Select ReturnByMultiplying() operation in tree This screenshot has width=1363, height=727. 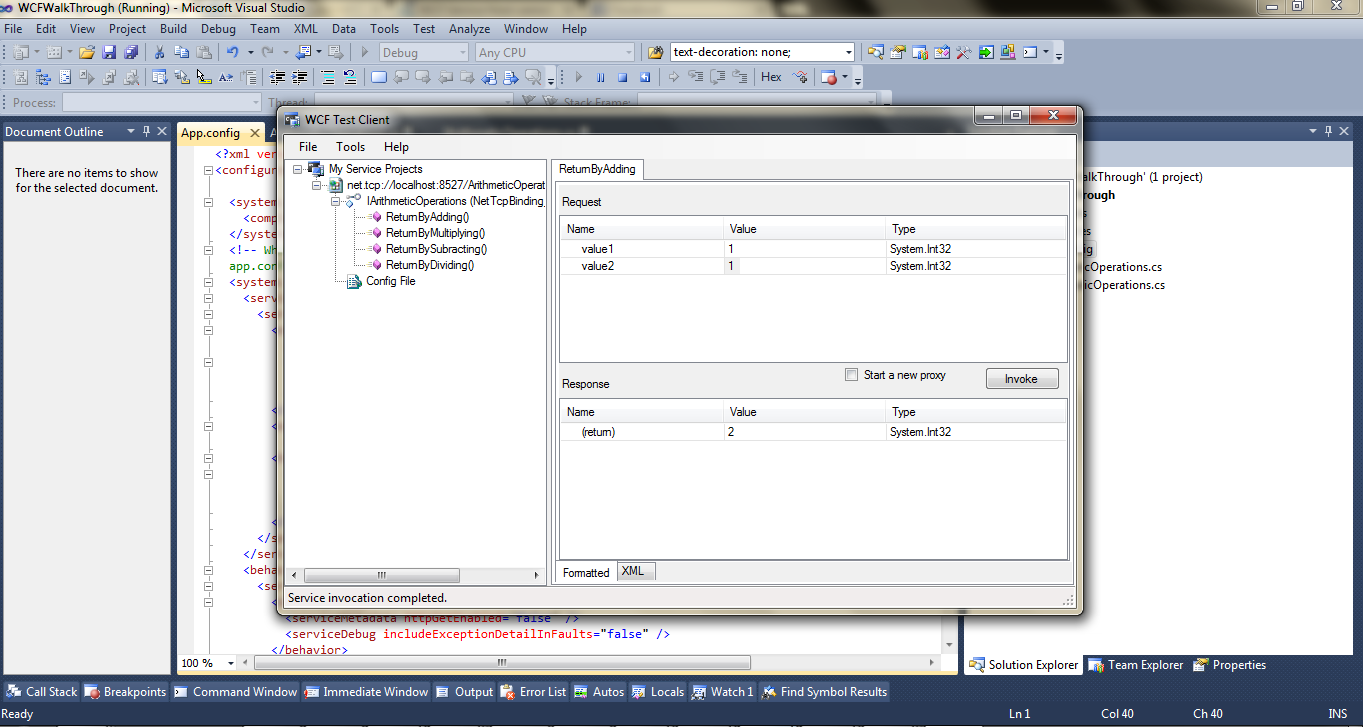[435, 233]
